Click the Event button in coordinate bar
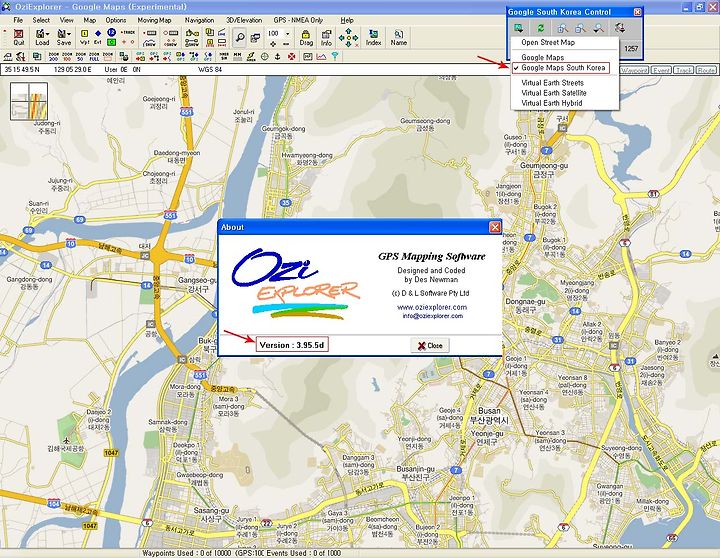720x558 pixels. click(661, 70)
